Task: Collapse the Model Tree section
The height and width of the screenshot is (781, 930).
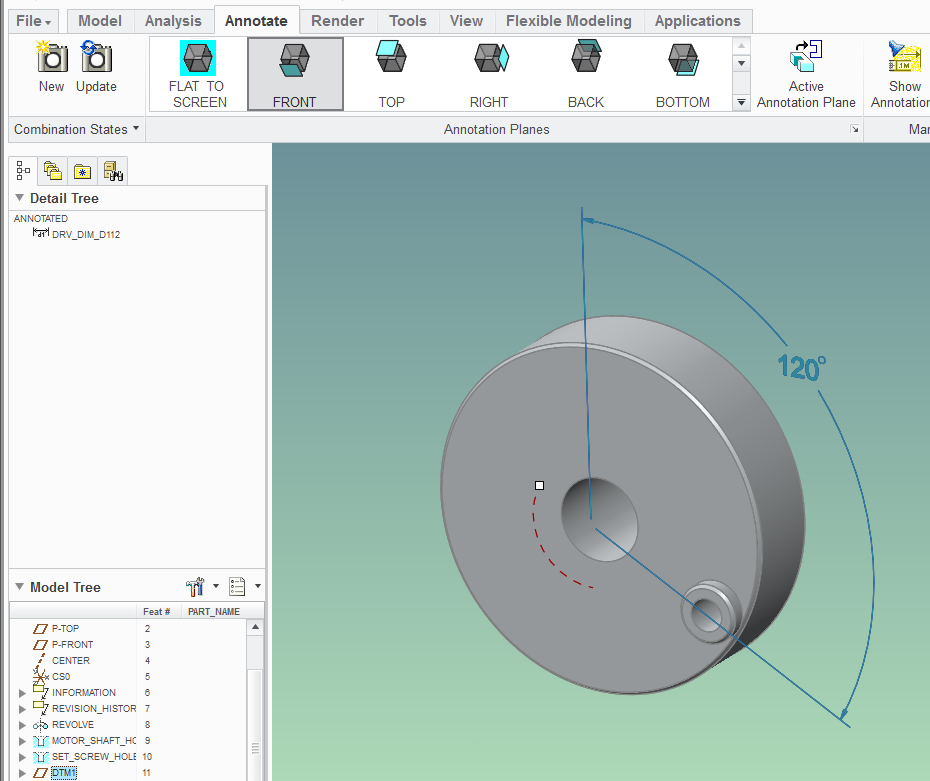Action: (x=20, y=586)
